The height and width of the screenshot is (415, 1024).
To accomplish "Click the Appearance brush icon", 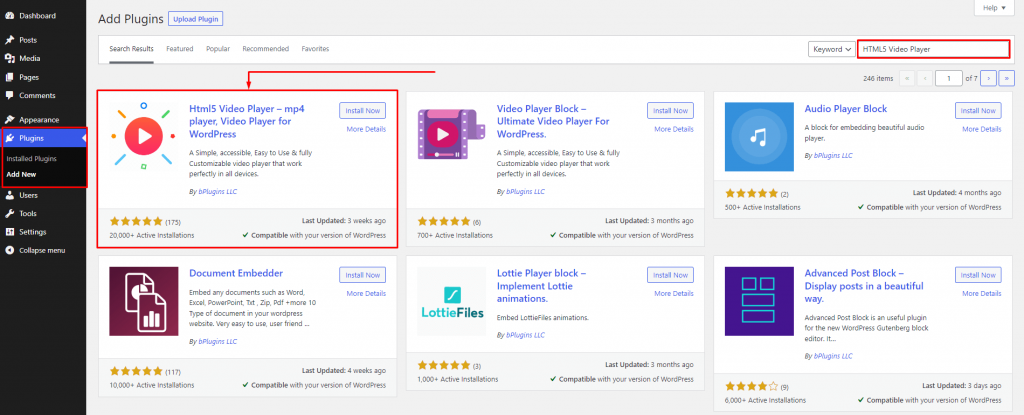I will tap(9, 120).
